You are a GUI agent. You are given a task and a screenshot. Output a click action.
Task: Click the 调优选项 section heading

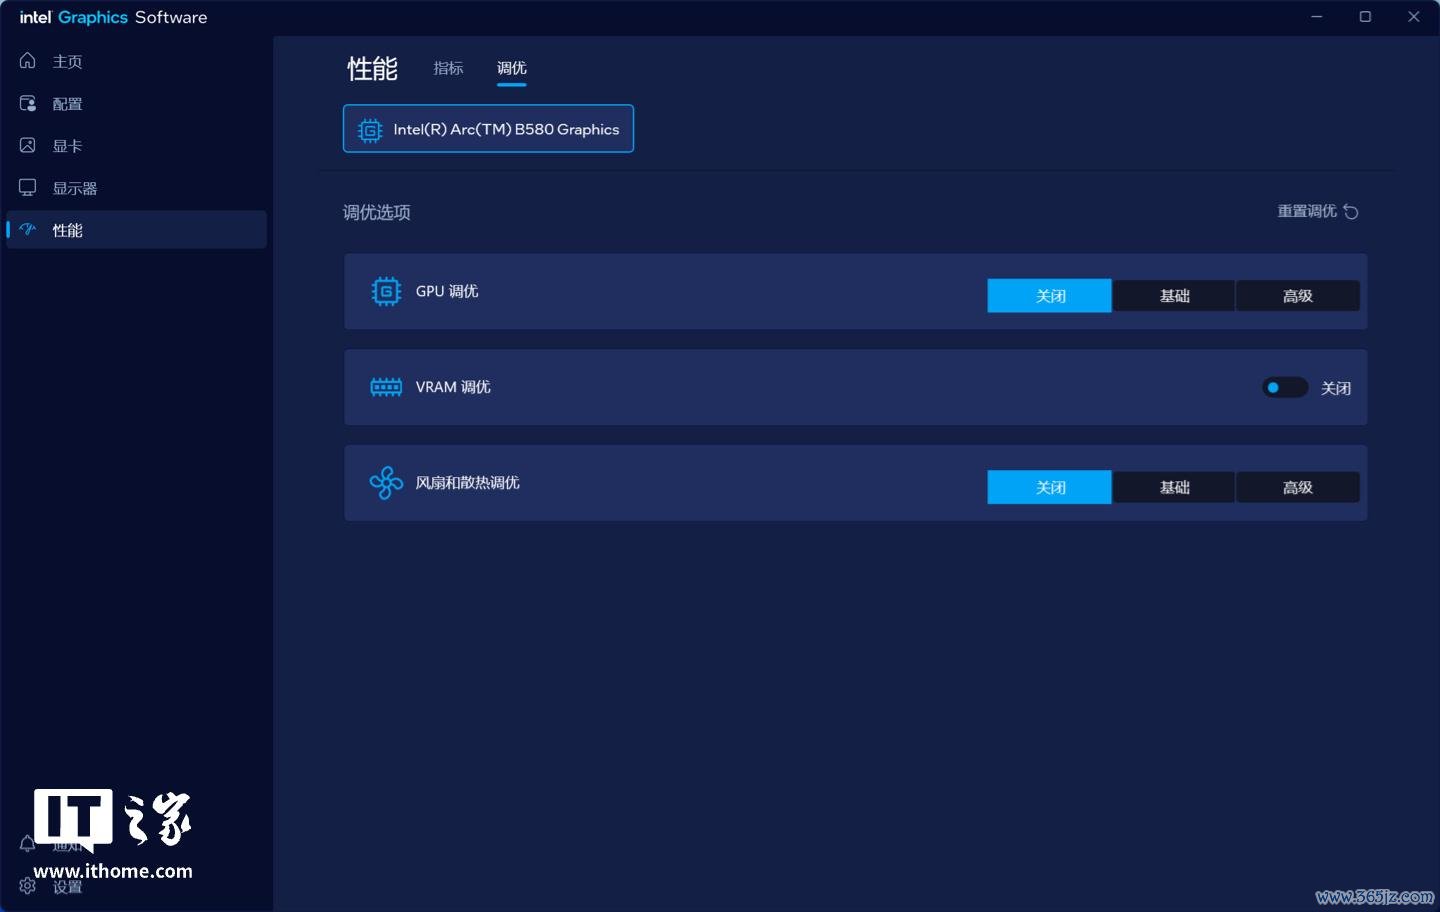tap(377, 212)
